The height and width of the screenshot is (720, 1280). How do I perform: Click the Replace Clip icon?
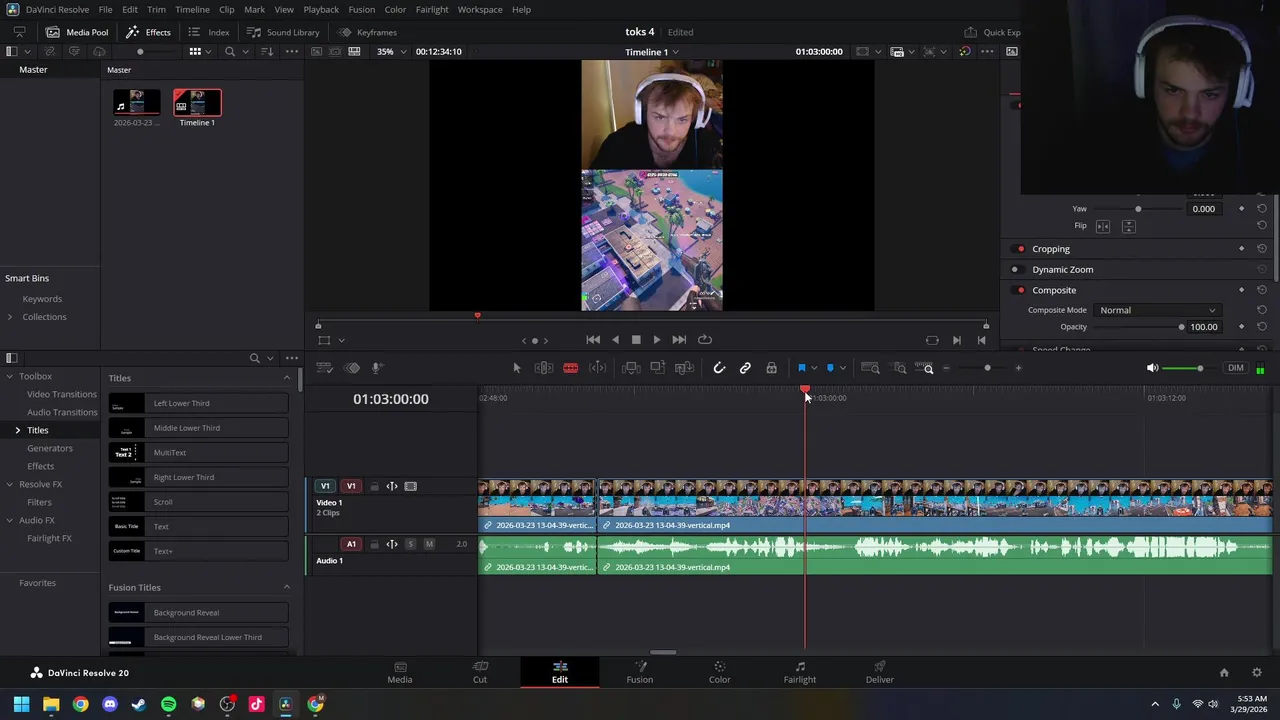coord(685,368)
